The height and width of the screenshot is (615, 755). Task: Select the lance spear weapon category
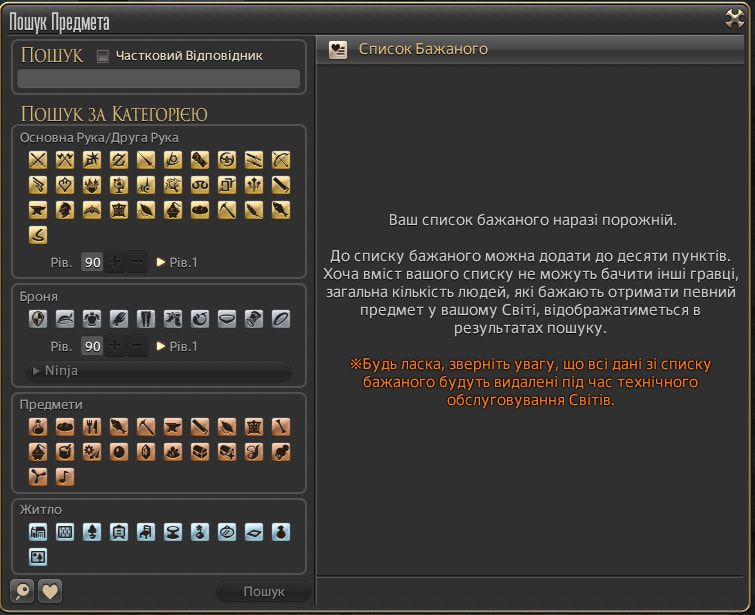146,160
